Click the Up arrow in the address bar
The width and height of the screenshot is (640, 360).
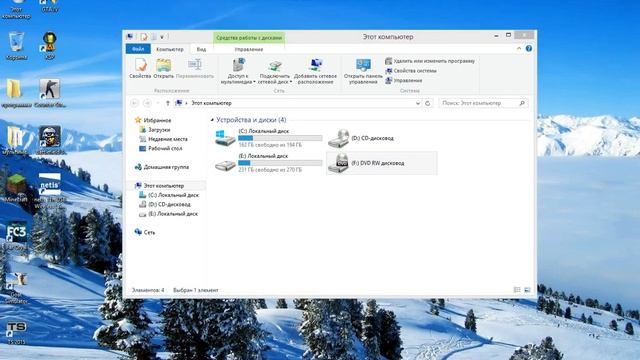(167, 103)
